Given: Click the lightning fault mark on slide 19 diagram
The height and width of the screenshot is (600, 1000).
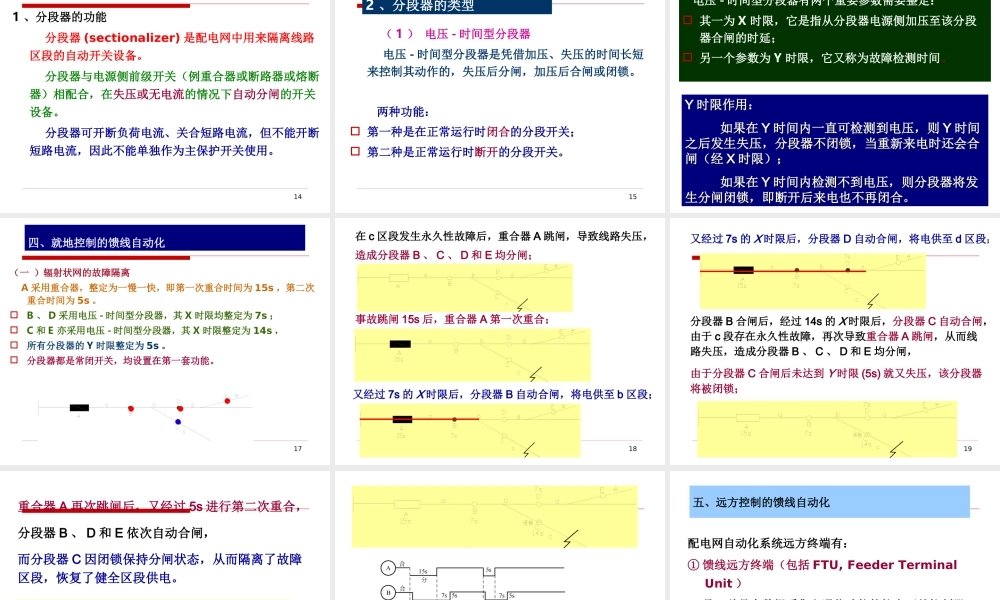Looking at the screenshot, I should pos(871,298).
